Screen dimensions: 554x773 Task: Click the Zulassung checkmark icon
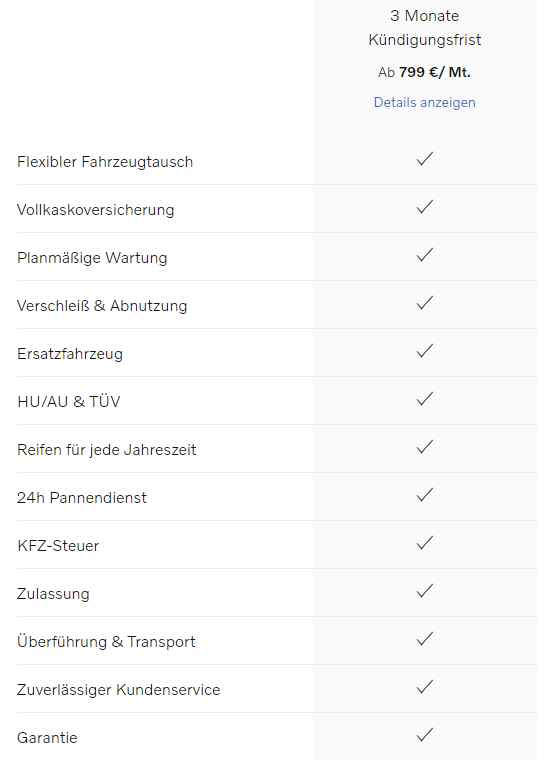coord(424,591)
